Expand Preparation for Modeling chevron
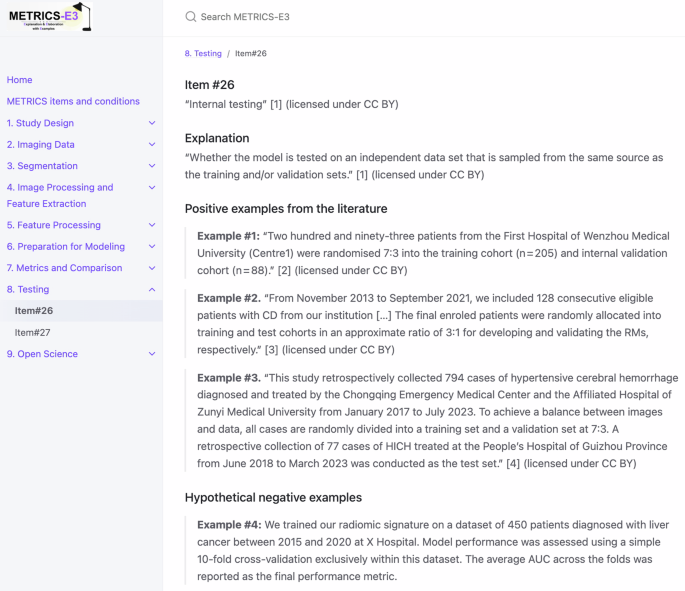Screen dimensions: 685x591 pyautogui.click(x=152, y=247)
